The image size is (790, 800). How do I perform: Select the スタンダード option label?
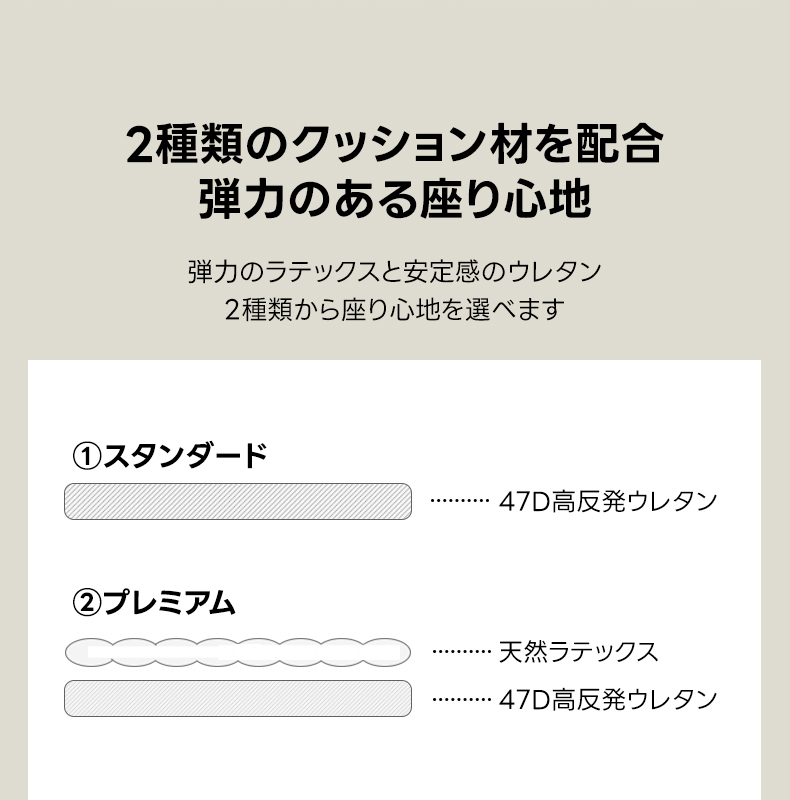click(186, 456)
